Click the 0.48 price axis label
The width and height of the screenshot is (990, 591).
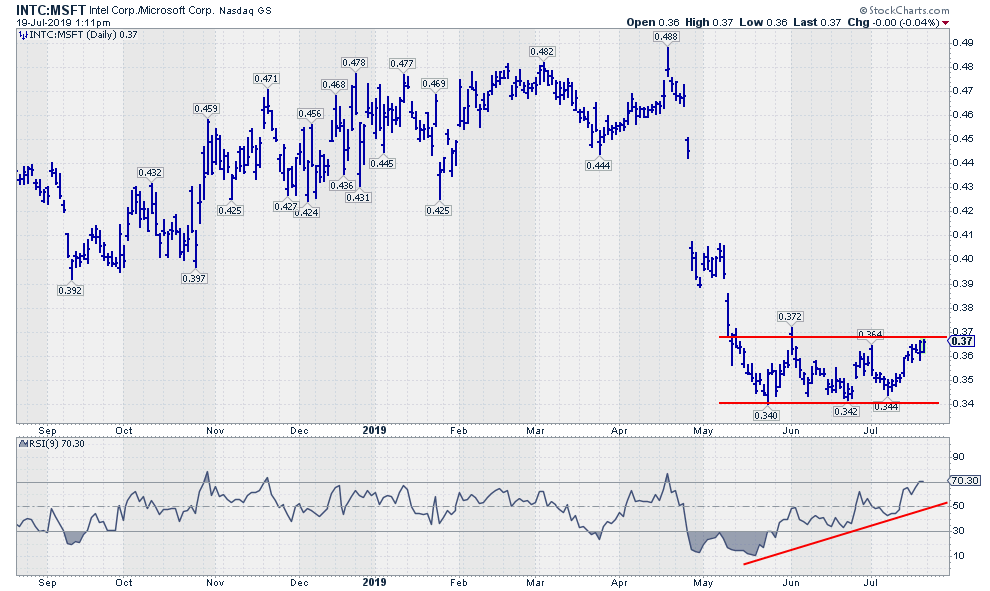tap(962, 67)
